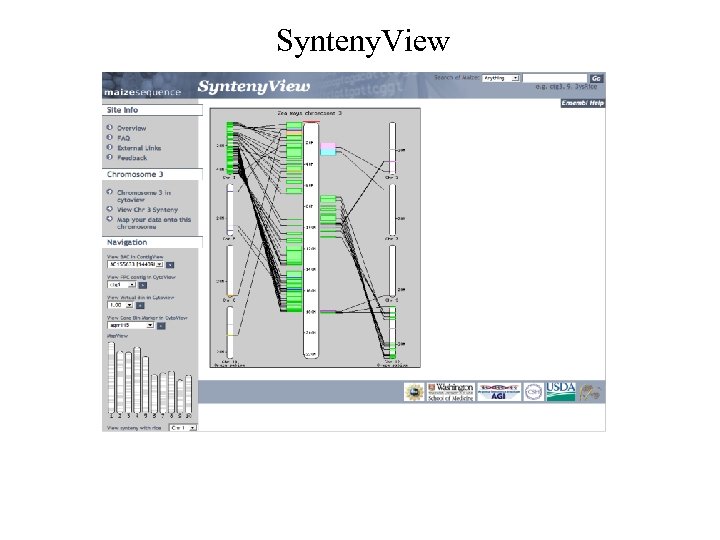This screenshot has height=540, width=720.
Task: Select chromosome 8 in the MapView ideogram
Action: (171, 392)
